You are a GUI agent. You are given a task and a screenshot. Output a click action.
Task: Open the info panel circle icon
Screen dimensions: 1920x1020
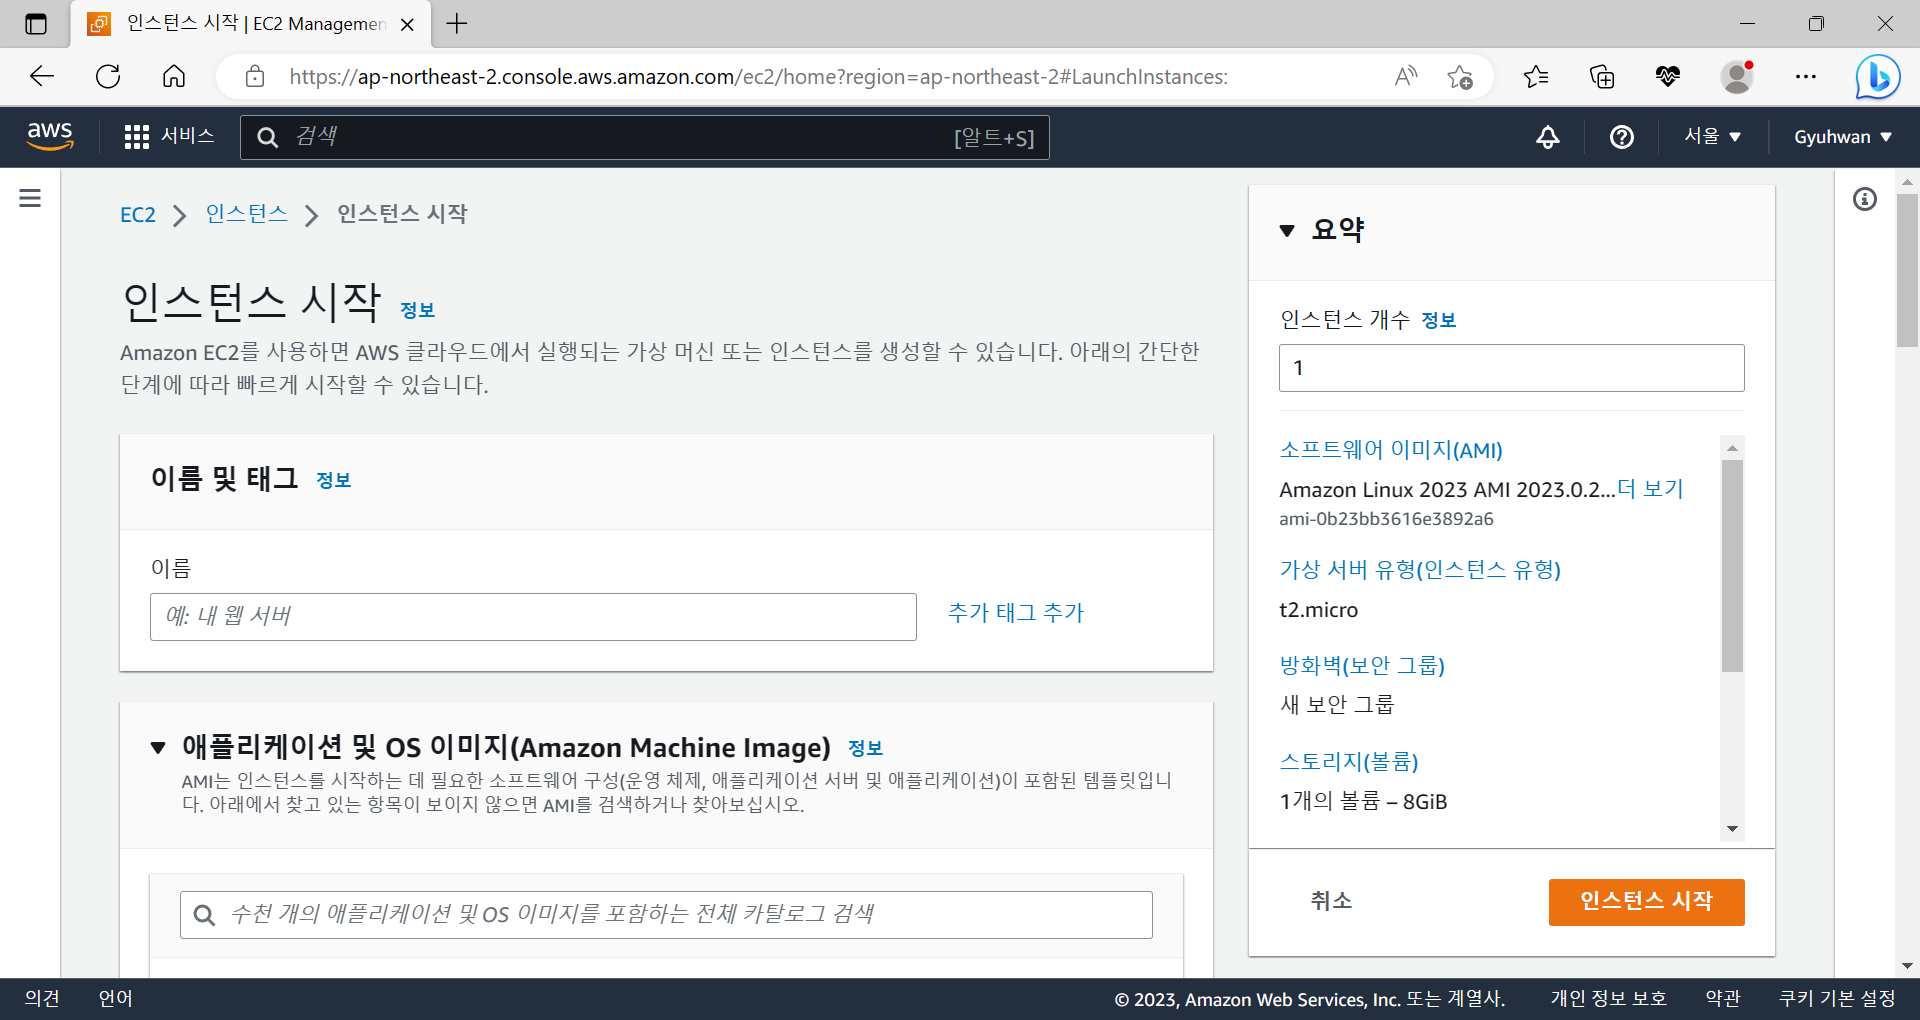(1864, 199)
